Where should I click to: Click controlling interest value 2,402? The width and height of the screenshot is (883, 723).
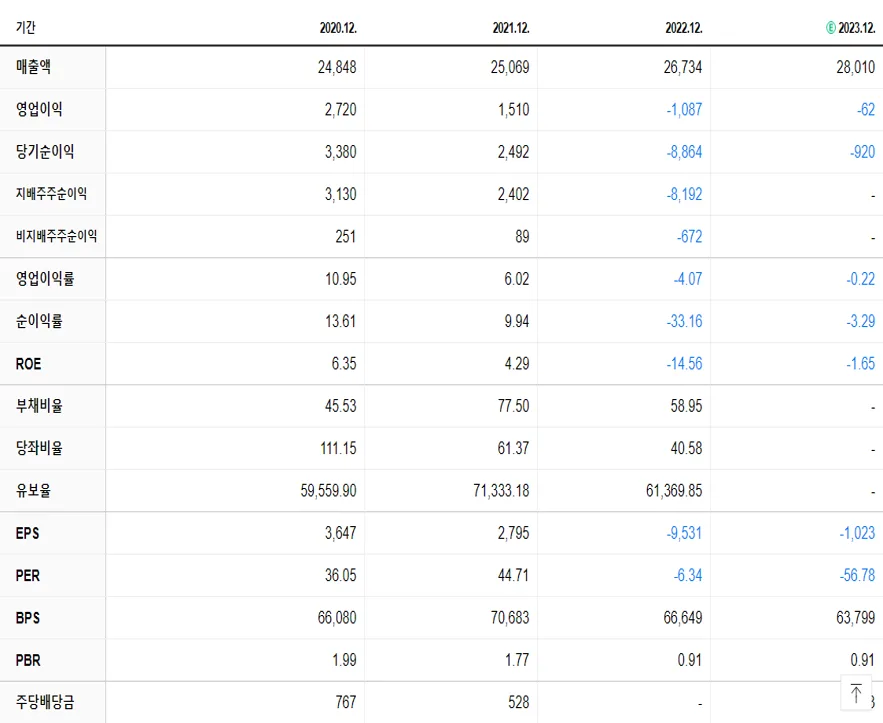pos(513,194)
